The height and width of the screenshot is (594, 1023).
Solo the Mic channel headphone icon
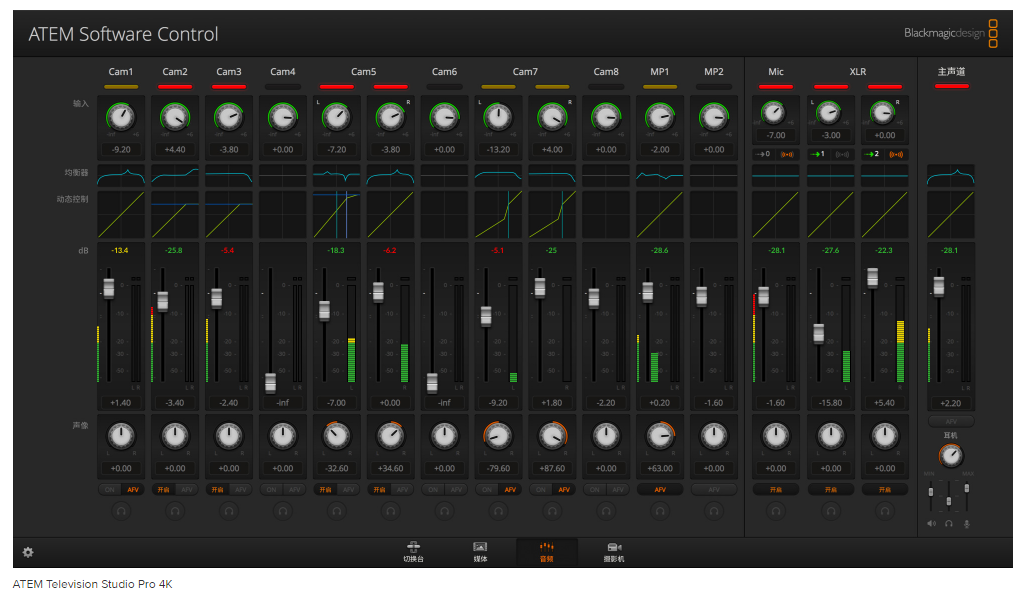(776, 511)
